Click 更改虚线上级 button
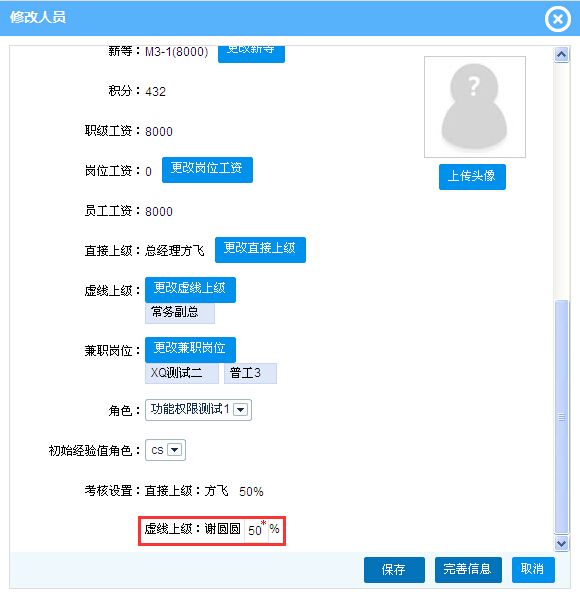Image resolution: width=580 pixels, height=596 pixels. coord(190,290)
